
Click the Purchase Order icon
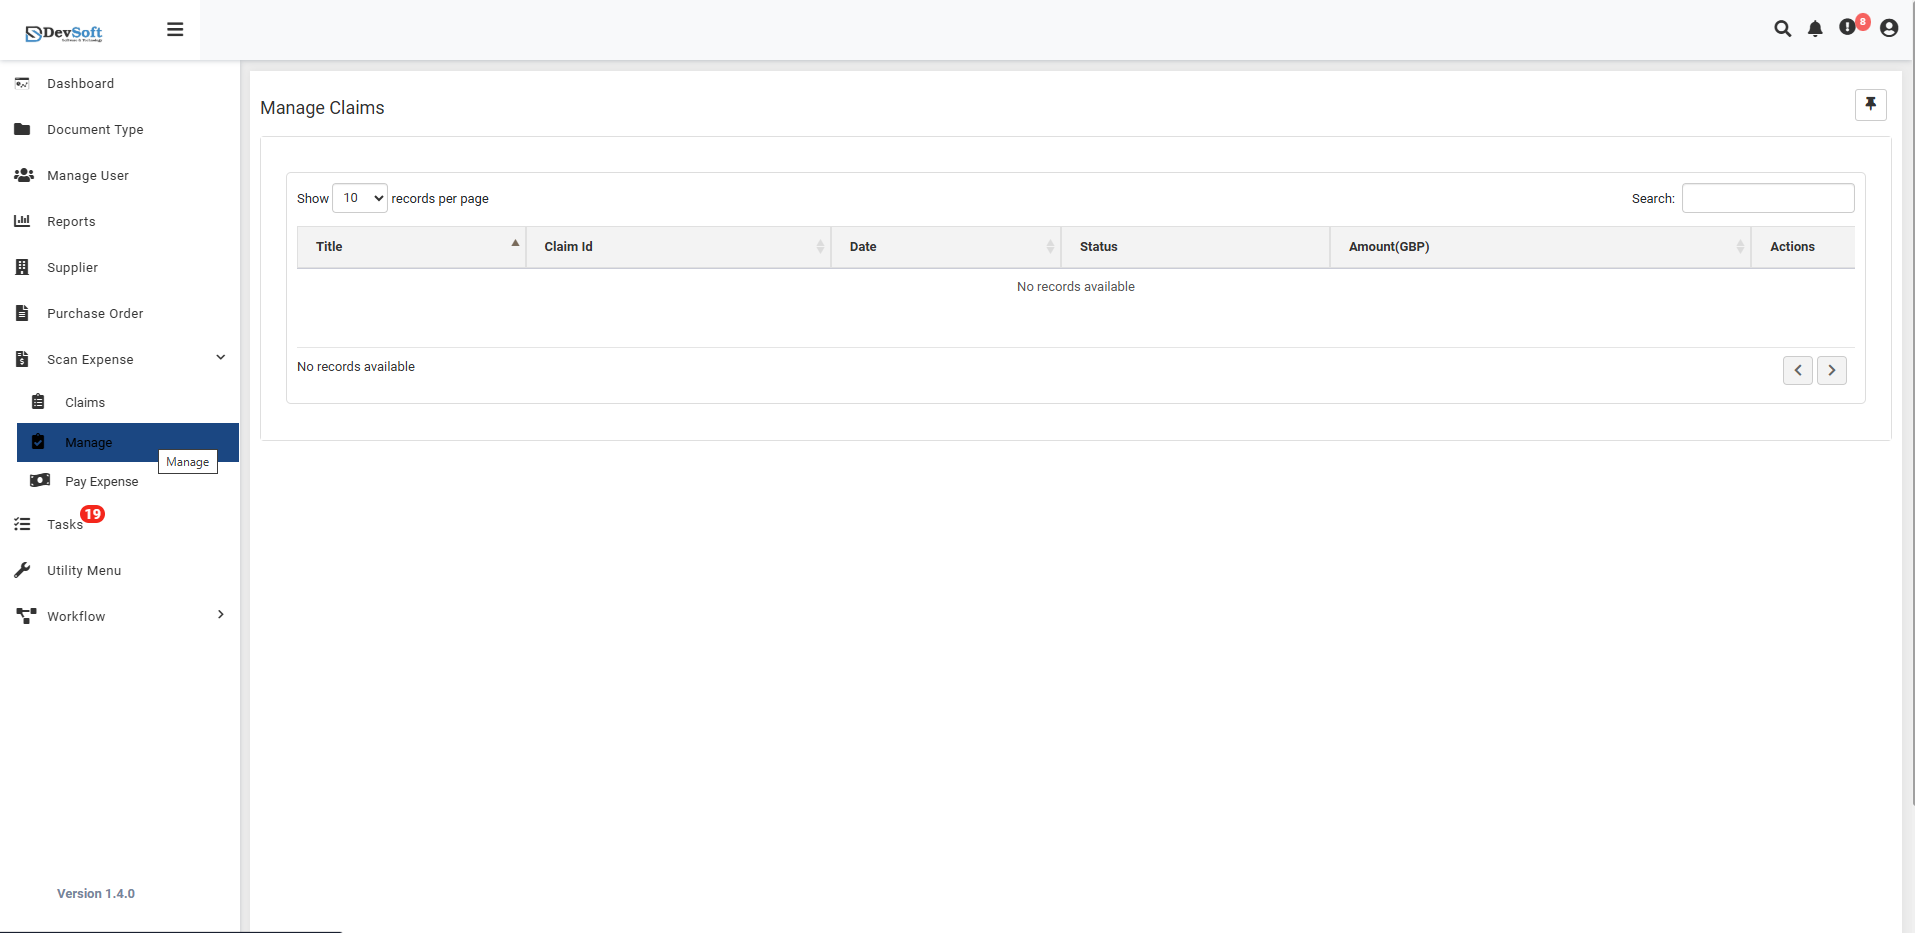22,313
